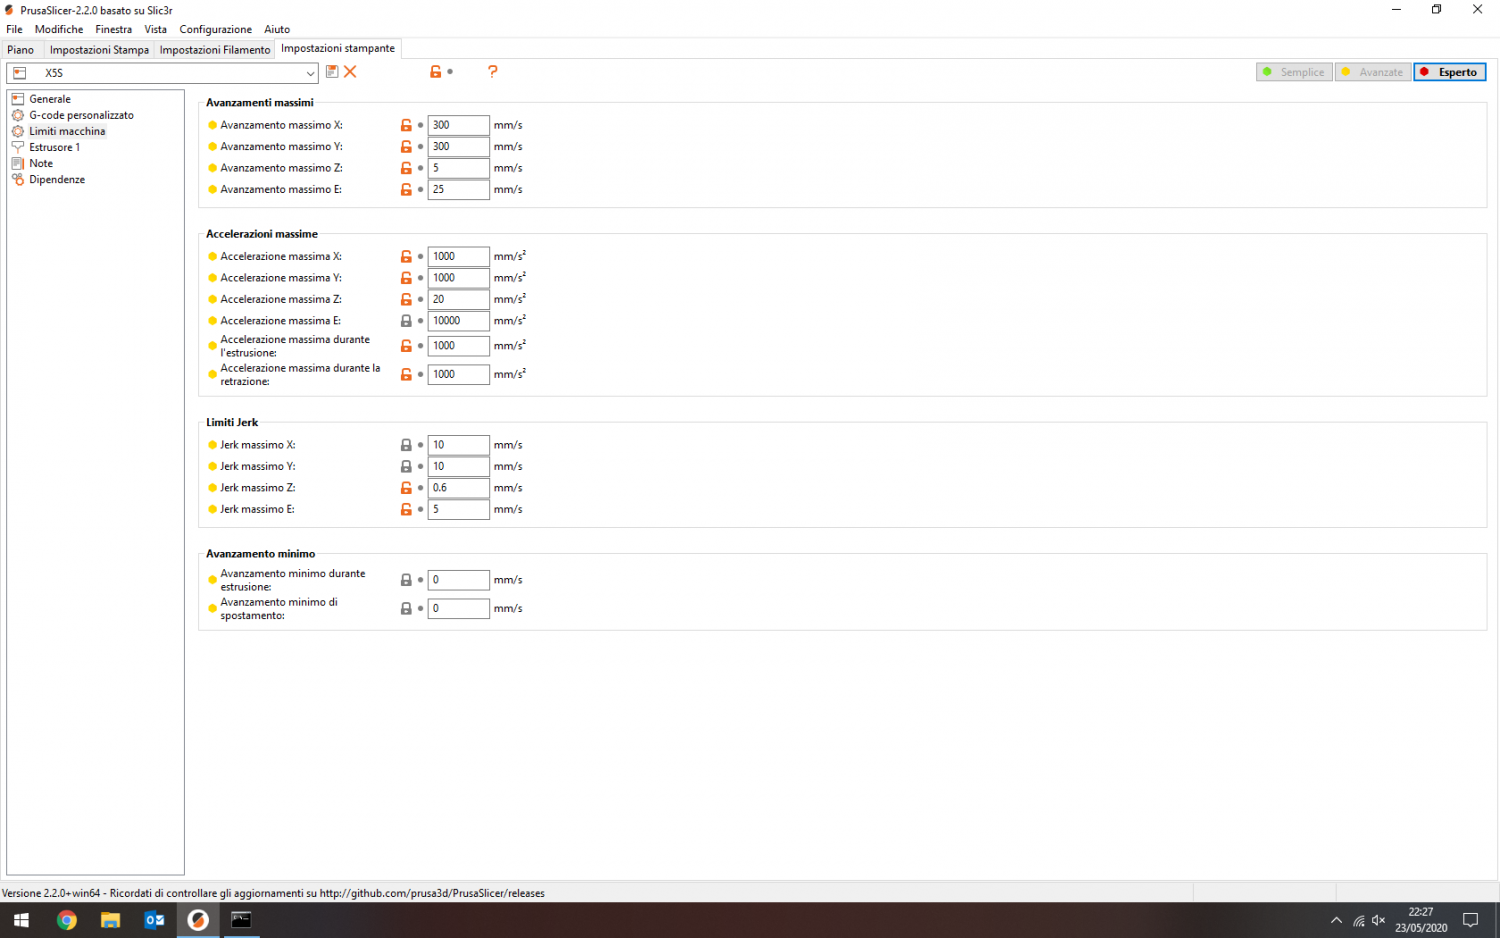The image size is (1500, 938).
Task: Click lock icon for Avanzamento minimo di spostamento
Action: [406, 609]
